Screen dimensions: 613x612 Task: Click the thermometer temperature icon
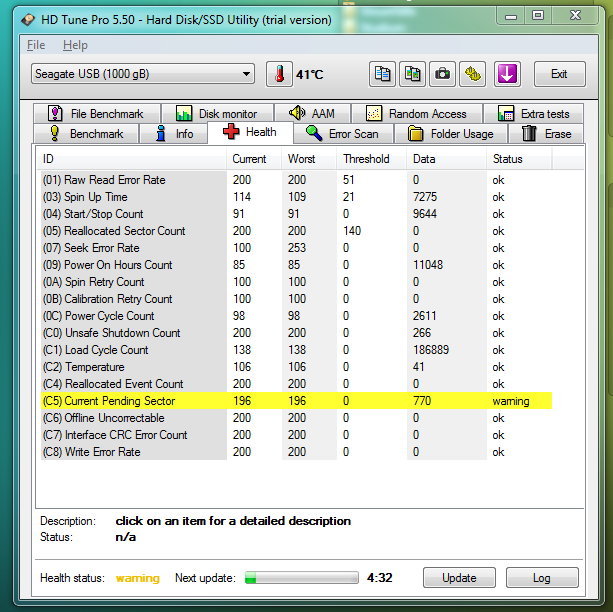[x=279, y=74]
